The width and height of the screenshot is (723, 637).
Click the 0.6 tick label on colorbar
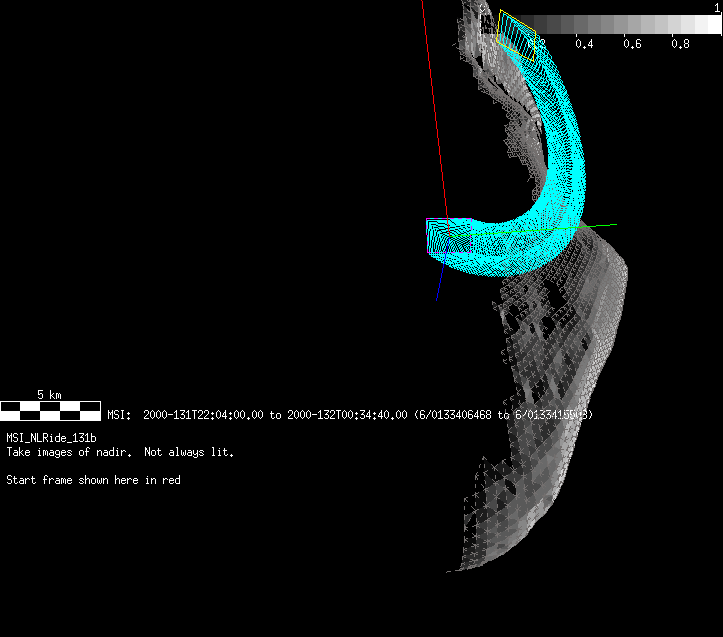click(632, 44)
